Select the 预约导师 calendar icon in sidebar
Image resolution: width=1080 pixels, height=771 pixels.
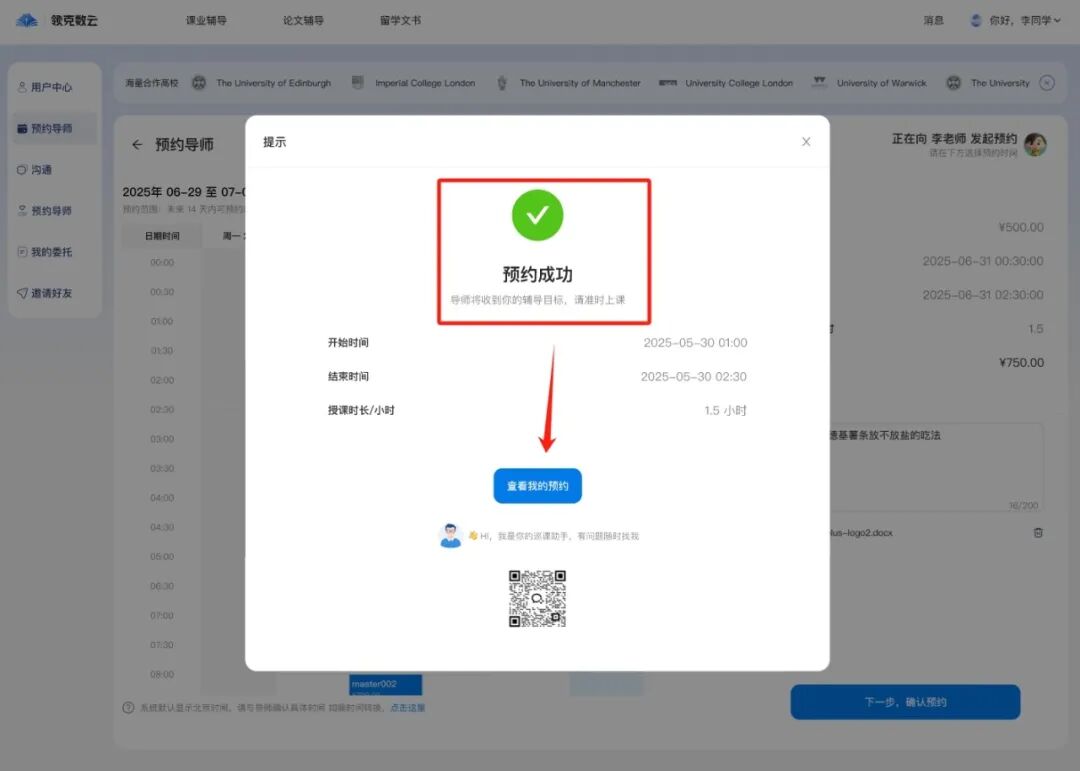coord(24,128)
